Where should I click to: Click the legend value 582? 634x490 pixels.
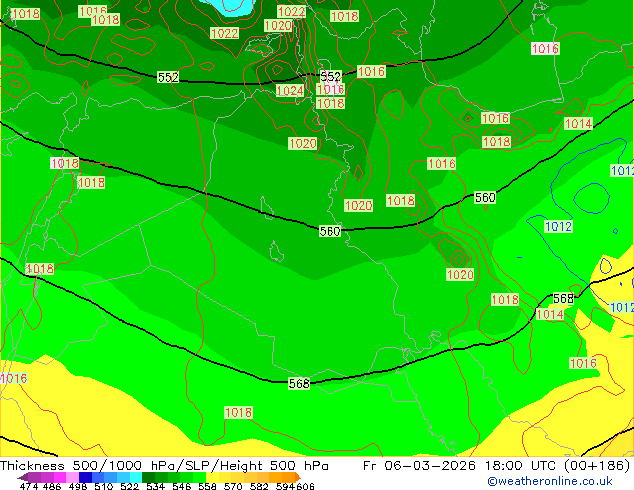pos(259,486)
